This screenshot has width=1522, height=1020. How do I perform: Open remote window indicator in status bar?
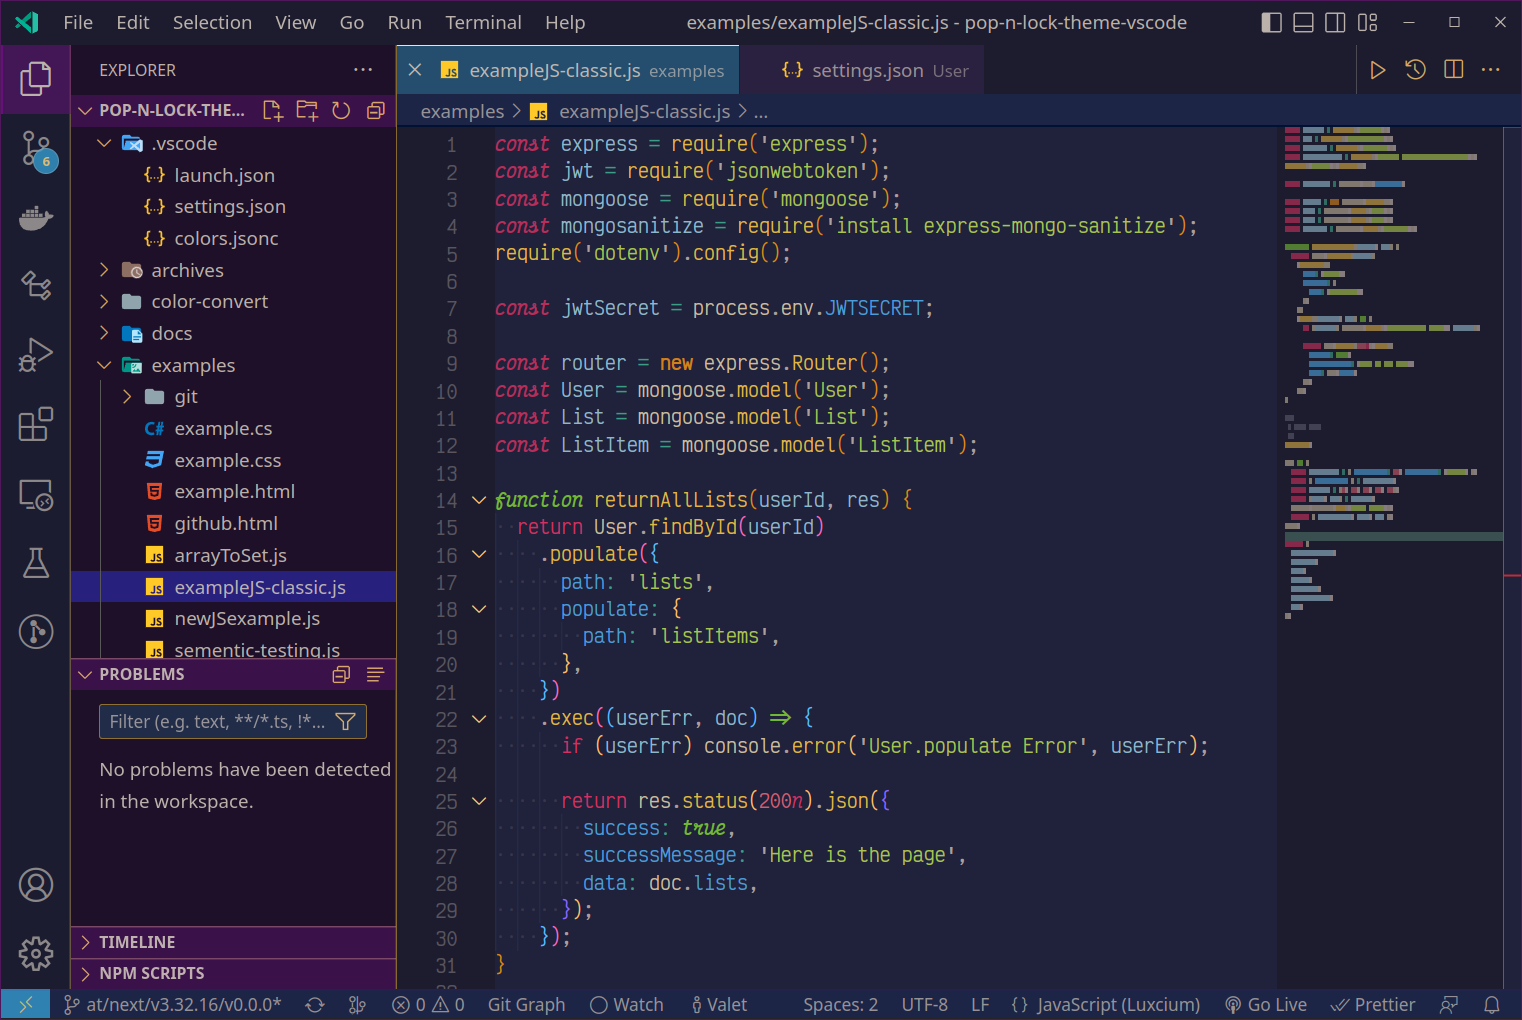(x=26, y=1005)
